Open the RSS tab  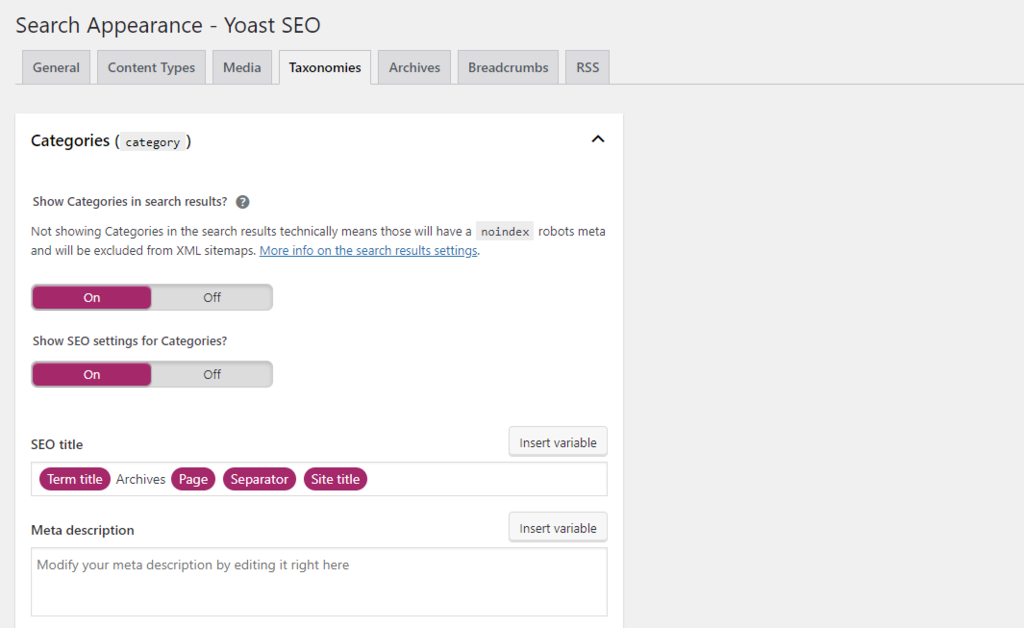tap(587, 67)
